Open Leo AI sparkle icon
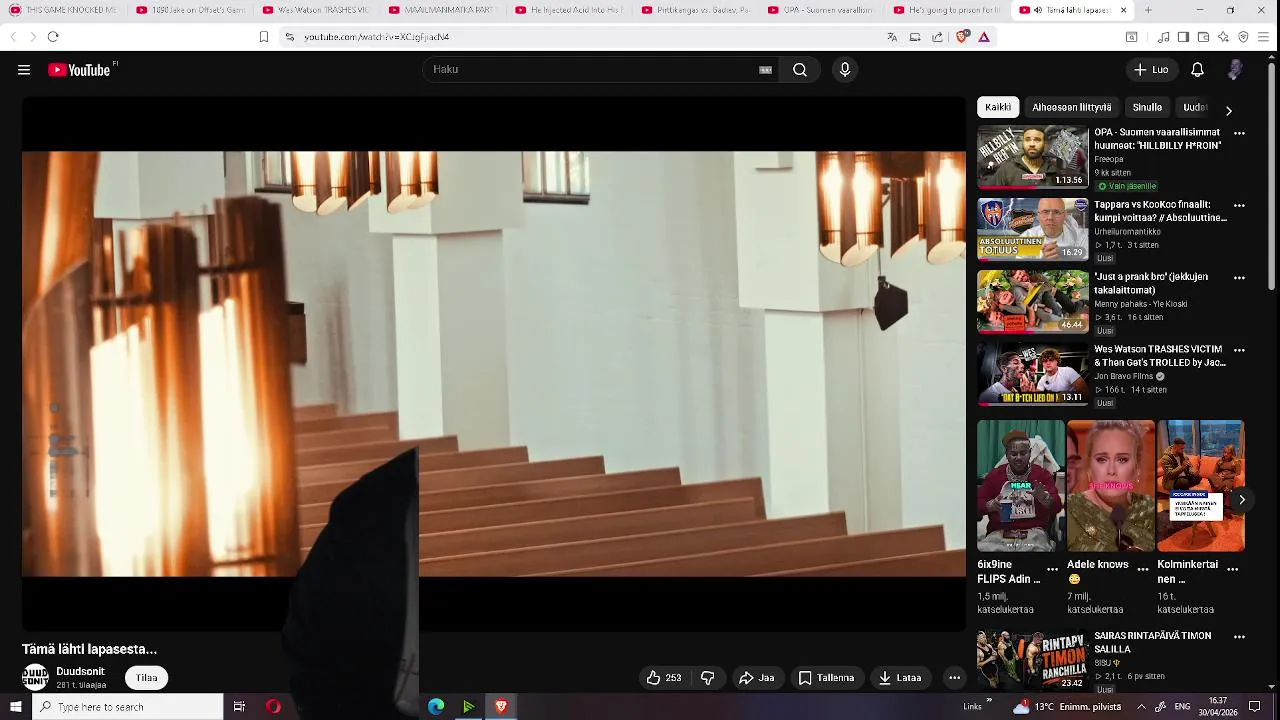Screen dimensions: 1280x720 (1224, 37)
